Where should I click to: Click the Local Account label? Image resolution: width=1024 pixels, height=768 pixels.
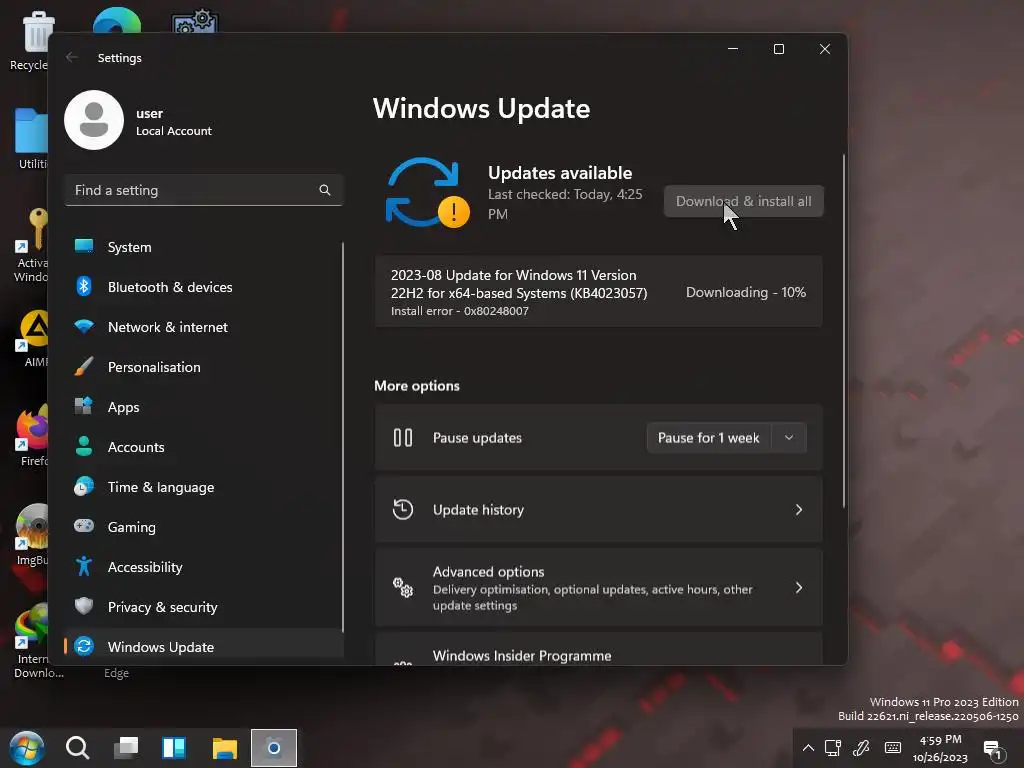174,131
